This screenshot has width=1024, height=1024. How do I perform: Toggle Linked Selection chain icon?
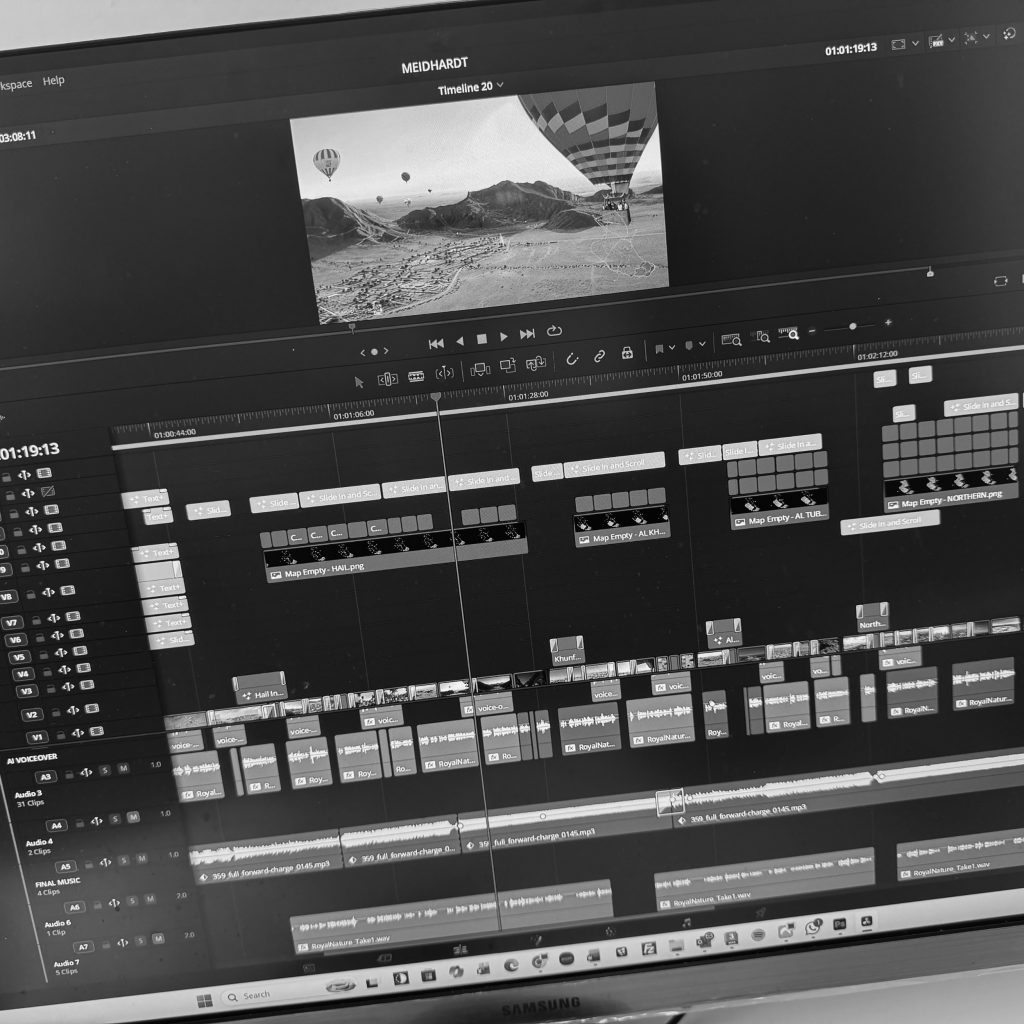[x=599, y=356]
